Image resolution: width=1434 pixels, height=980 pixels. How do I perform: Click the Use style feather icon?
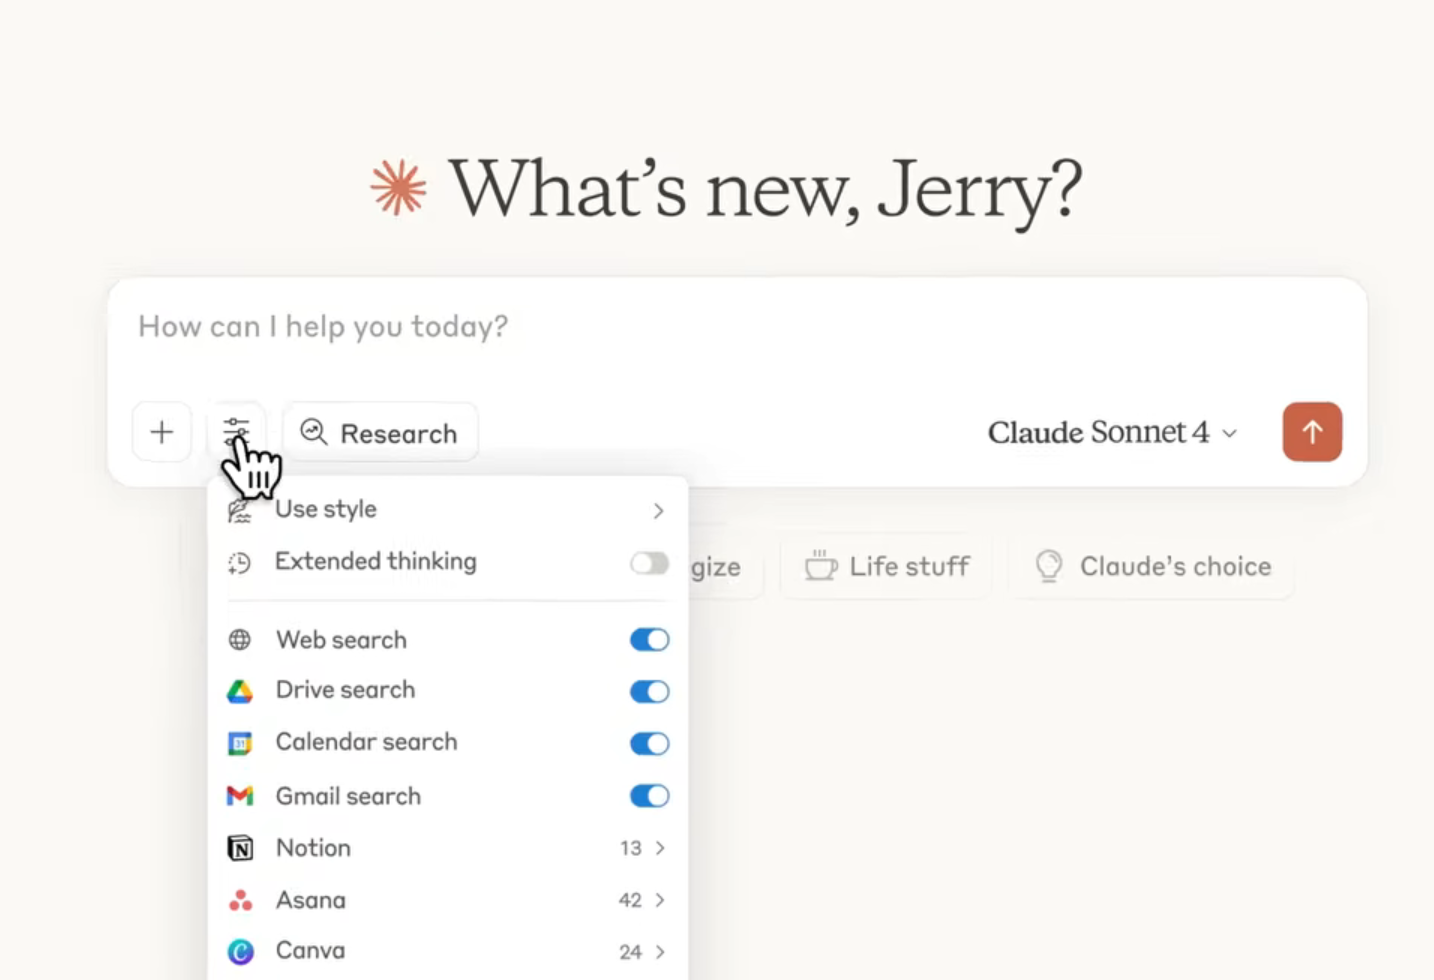coord(239,510)
